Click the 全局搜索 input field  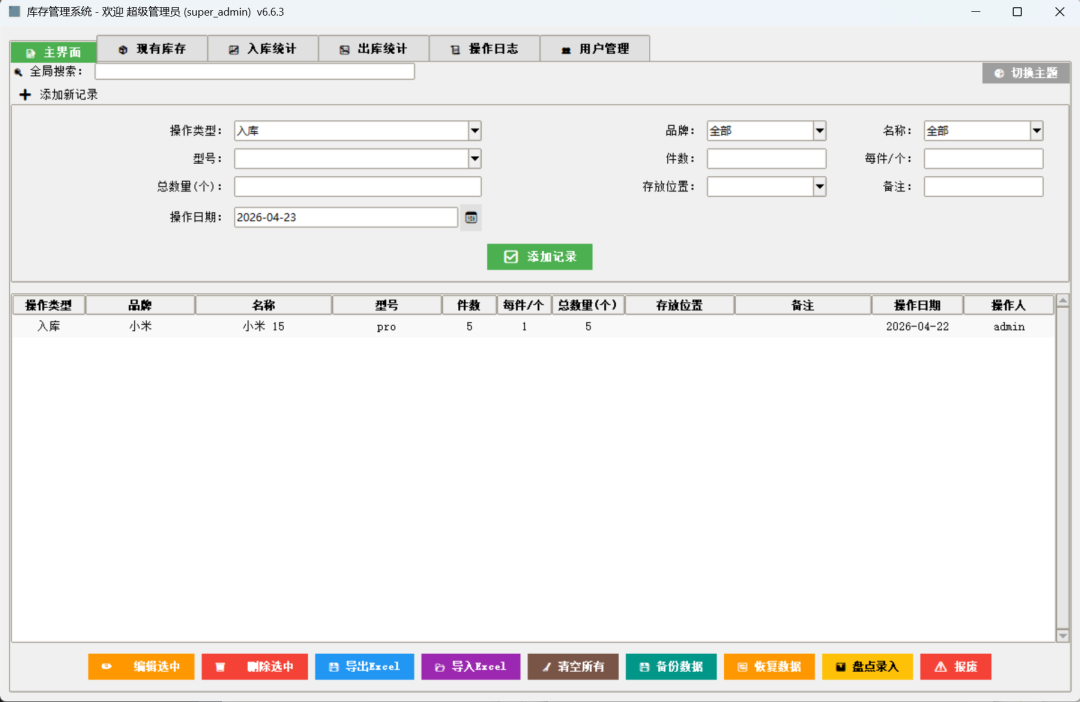[254, 72]
